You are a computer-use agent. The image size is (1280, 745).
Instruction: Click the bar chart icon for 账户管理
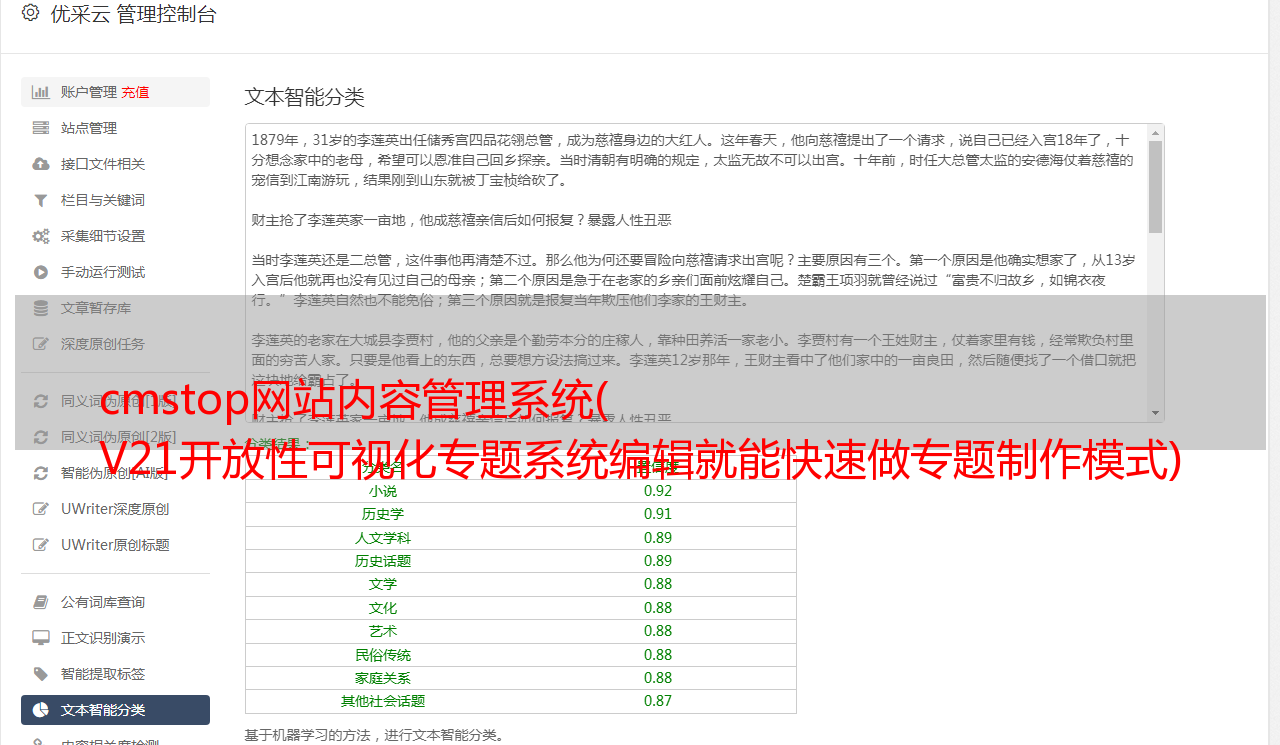click(x=41, y=92)
